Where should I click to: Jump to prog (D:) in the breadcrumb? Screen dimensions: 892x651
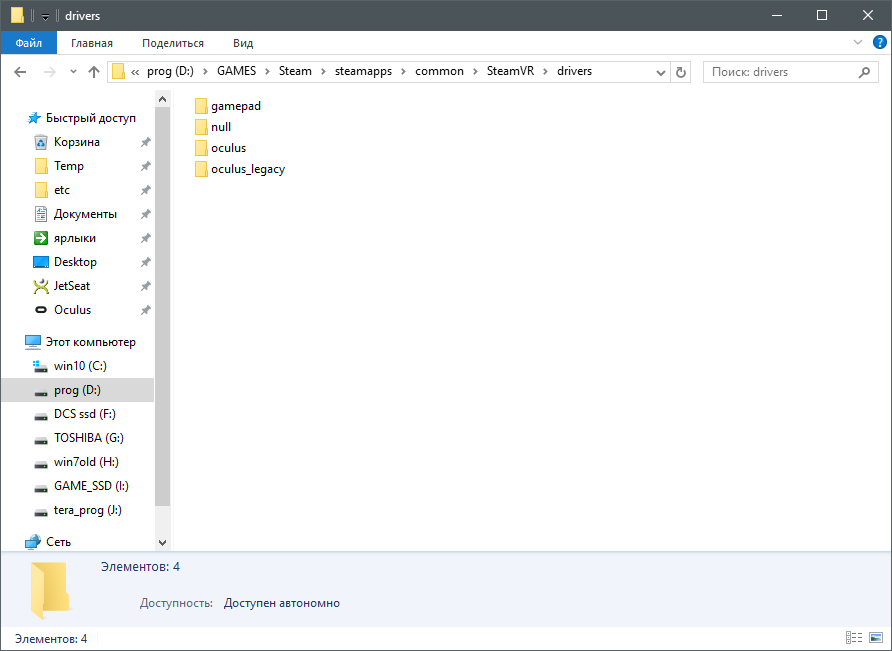(x=170, y=71)
